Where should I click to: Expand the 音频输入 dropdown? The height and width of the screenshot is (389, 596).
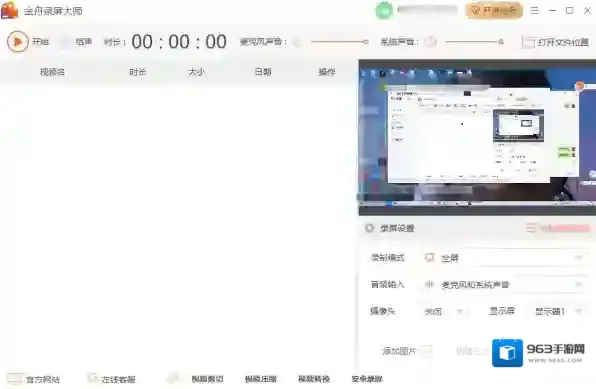(504, 284)
